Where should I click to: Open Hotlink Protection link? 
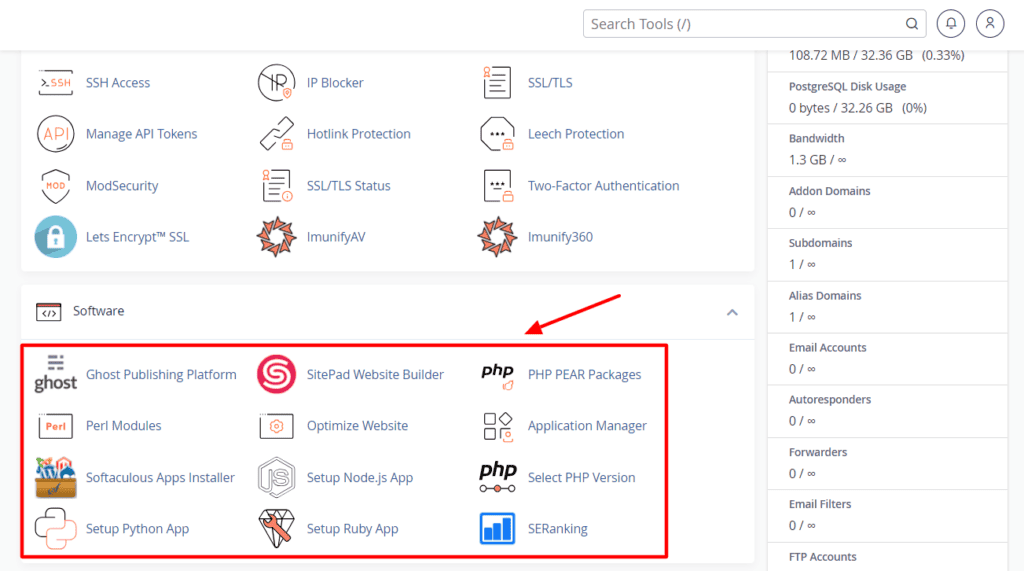pos(359,134)
